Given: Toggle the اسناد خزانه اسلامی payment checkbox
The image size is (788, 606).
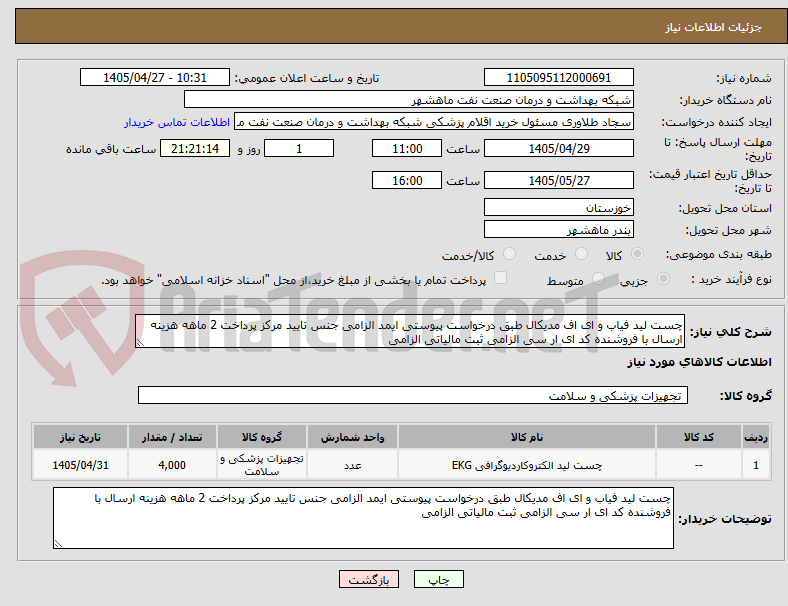Looking at the screenshot, I should [x=501, y=278].
